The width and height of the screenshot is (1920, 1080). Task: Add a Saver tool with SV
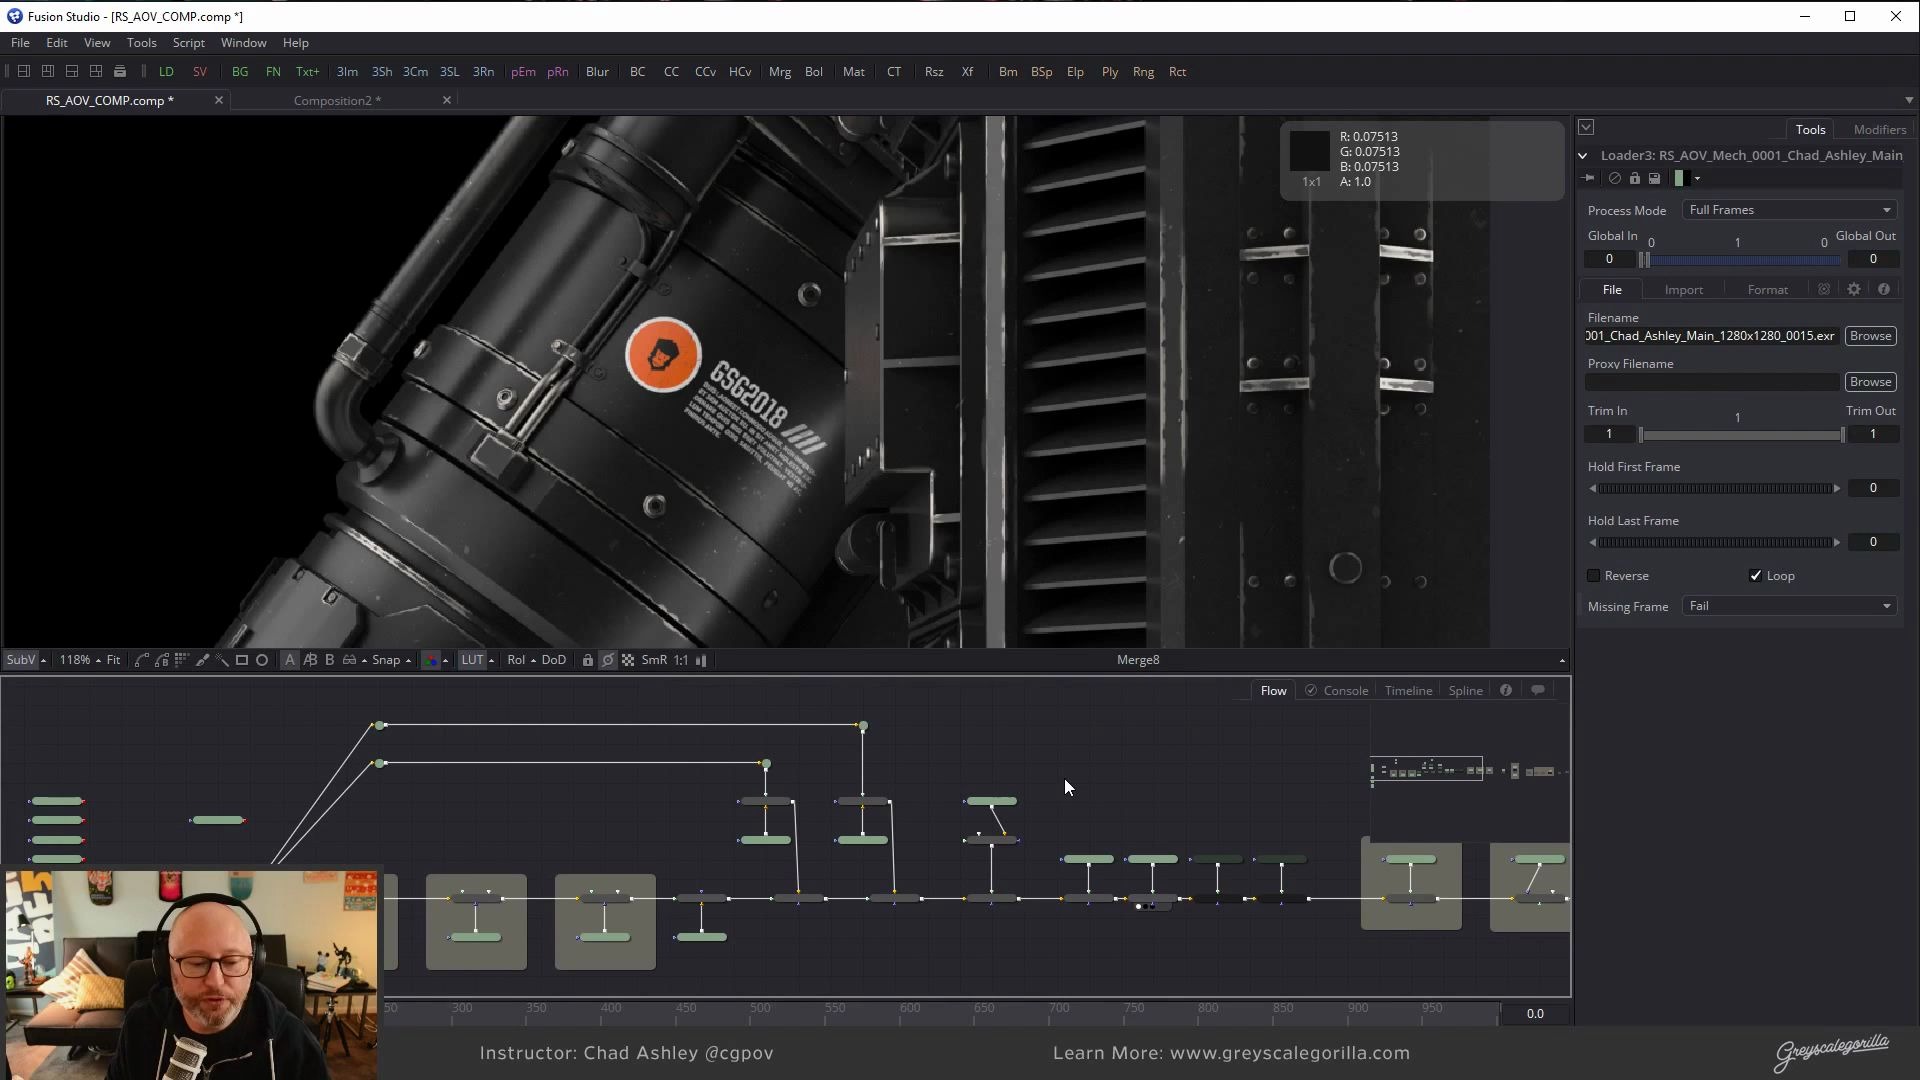(x=200, y=72)
